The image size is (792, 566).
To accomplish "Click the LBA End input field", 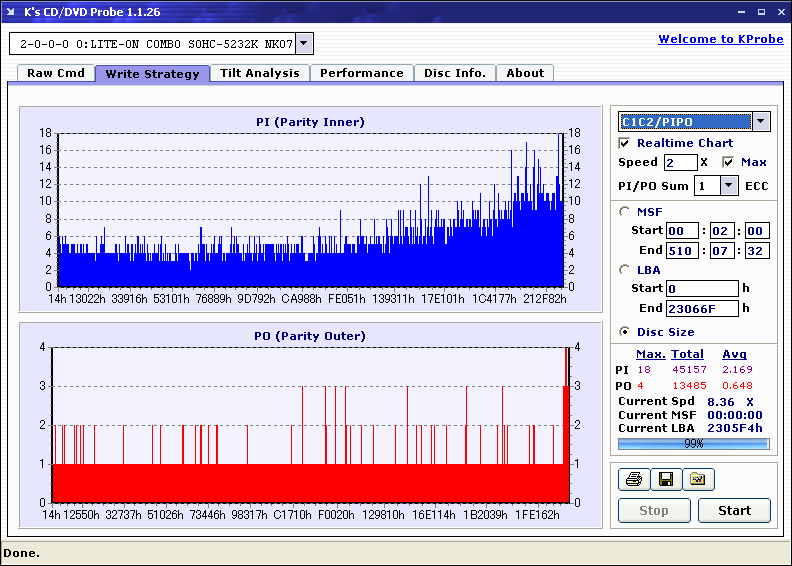I will tap(702, 309).
